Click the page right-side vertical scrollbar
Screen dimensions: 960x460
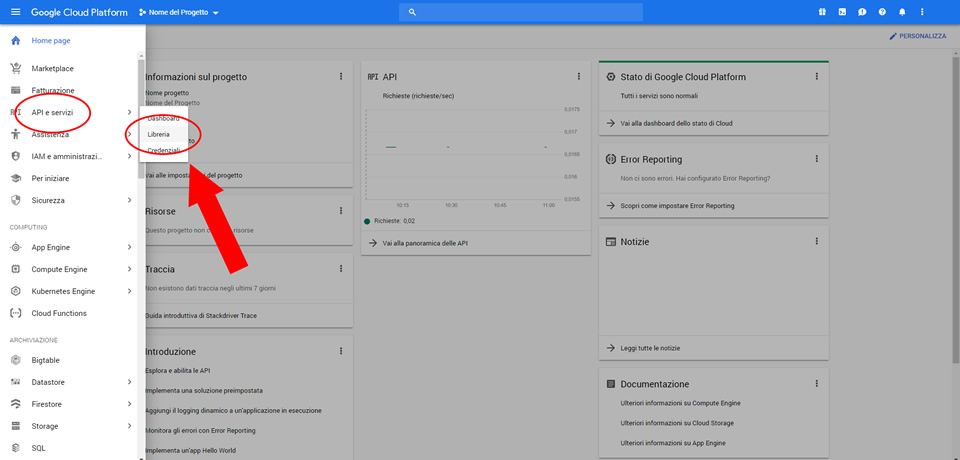click(x=956, y=208)
